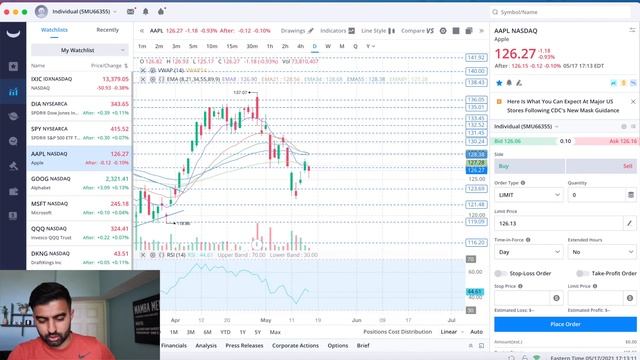The height and width of the screenshot is (360, 640).
Task: Select the Sell side
Action: pos(601,166)
